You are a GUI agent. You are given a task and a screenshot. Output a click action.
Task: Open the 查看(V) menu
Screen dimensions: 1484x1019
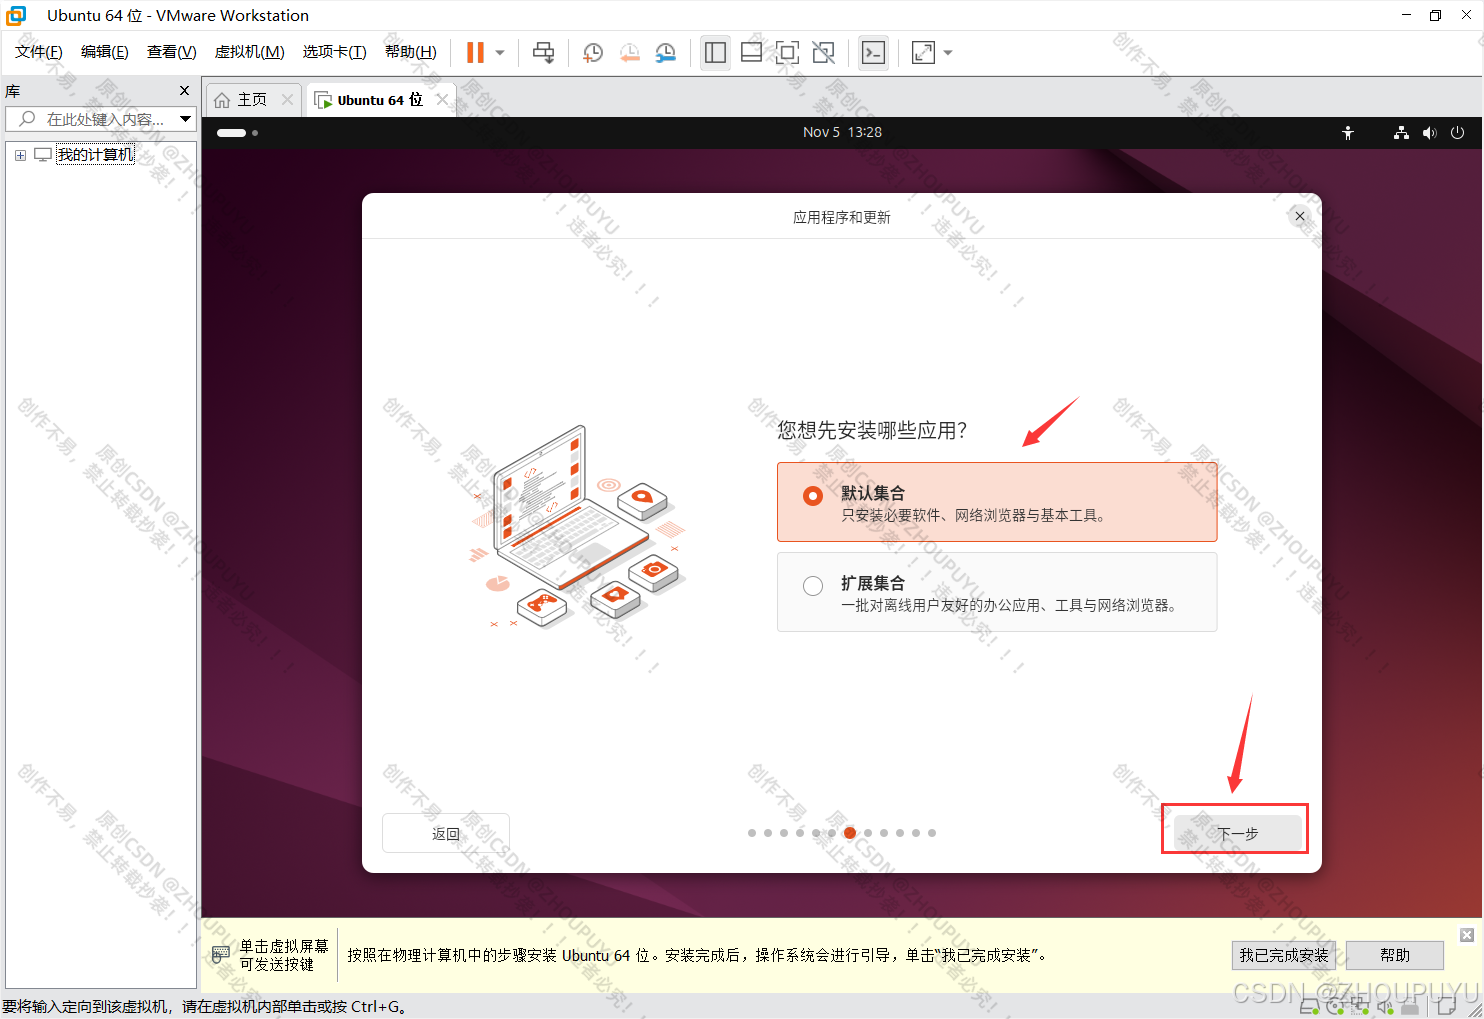[171, 52]
